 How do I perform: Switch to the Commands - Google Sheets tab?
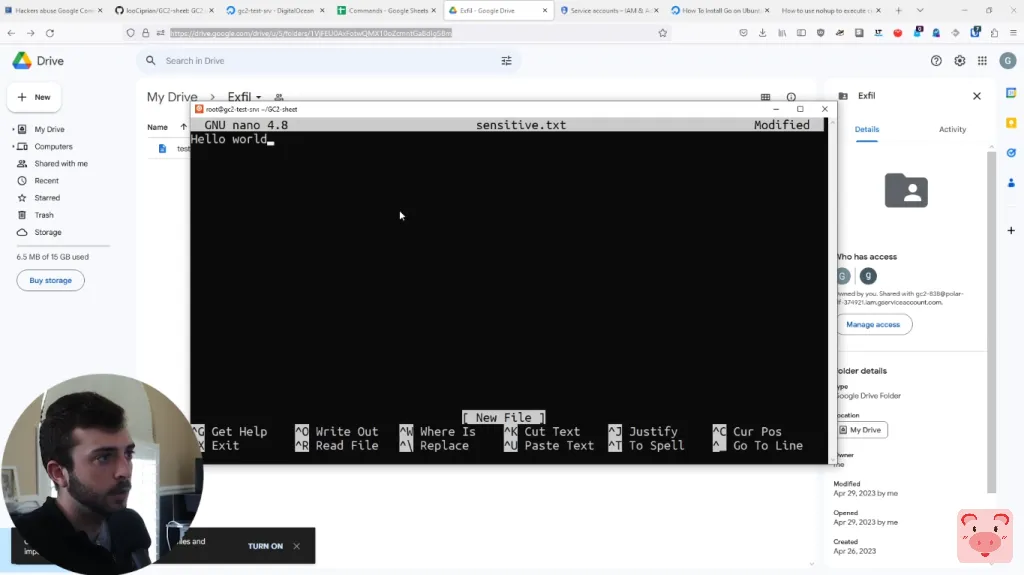(387, 10)
